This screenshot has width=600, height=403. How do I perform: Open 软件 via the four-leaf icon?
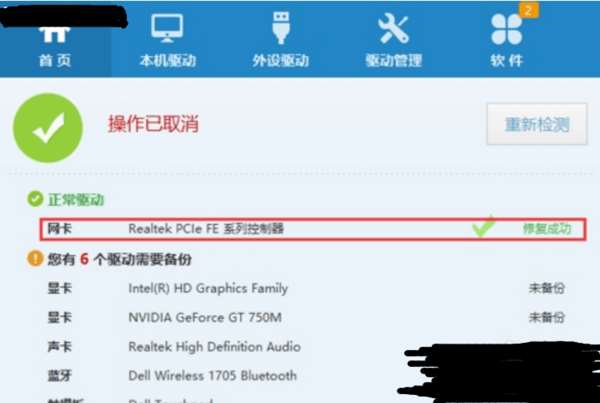(x=506, y=29)
